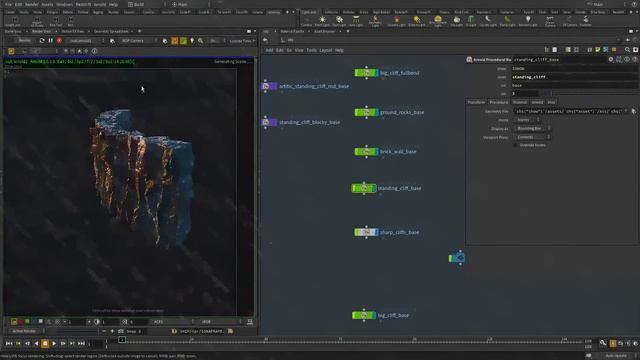Image resolution: width=640 pixels, height=360 pixels.
Task: Click the magnifier icon in render toolbar
Action: click(201, 41)
